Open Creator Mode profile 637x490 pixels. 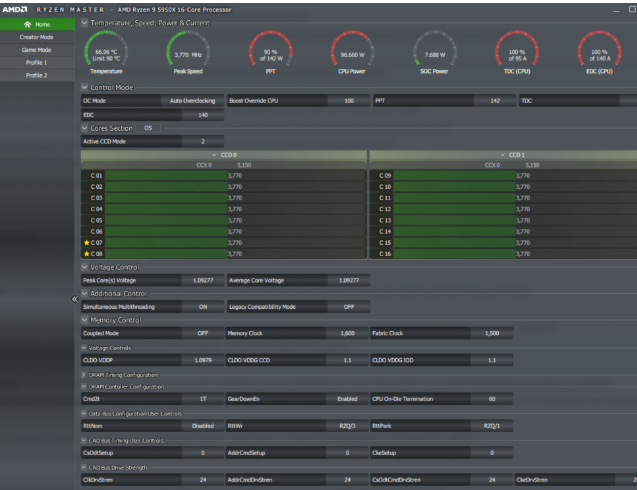(x=37, y=37)
